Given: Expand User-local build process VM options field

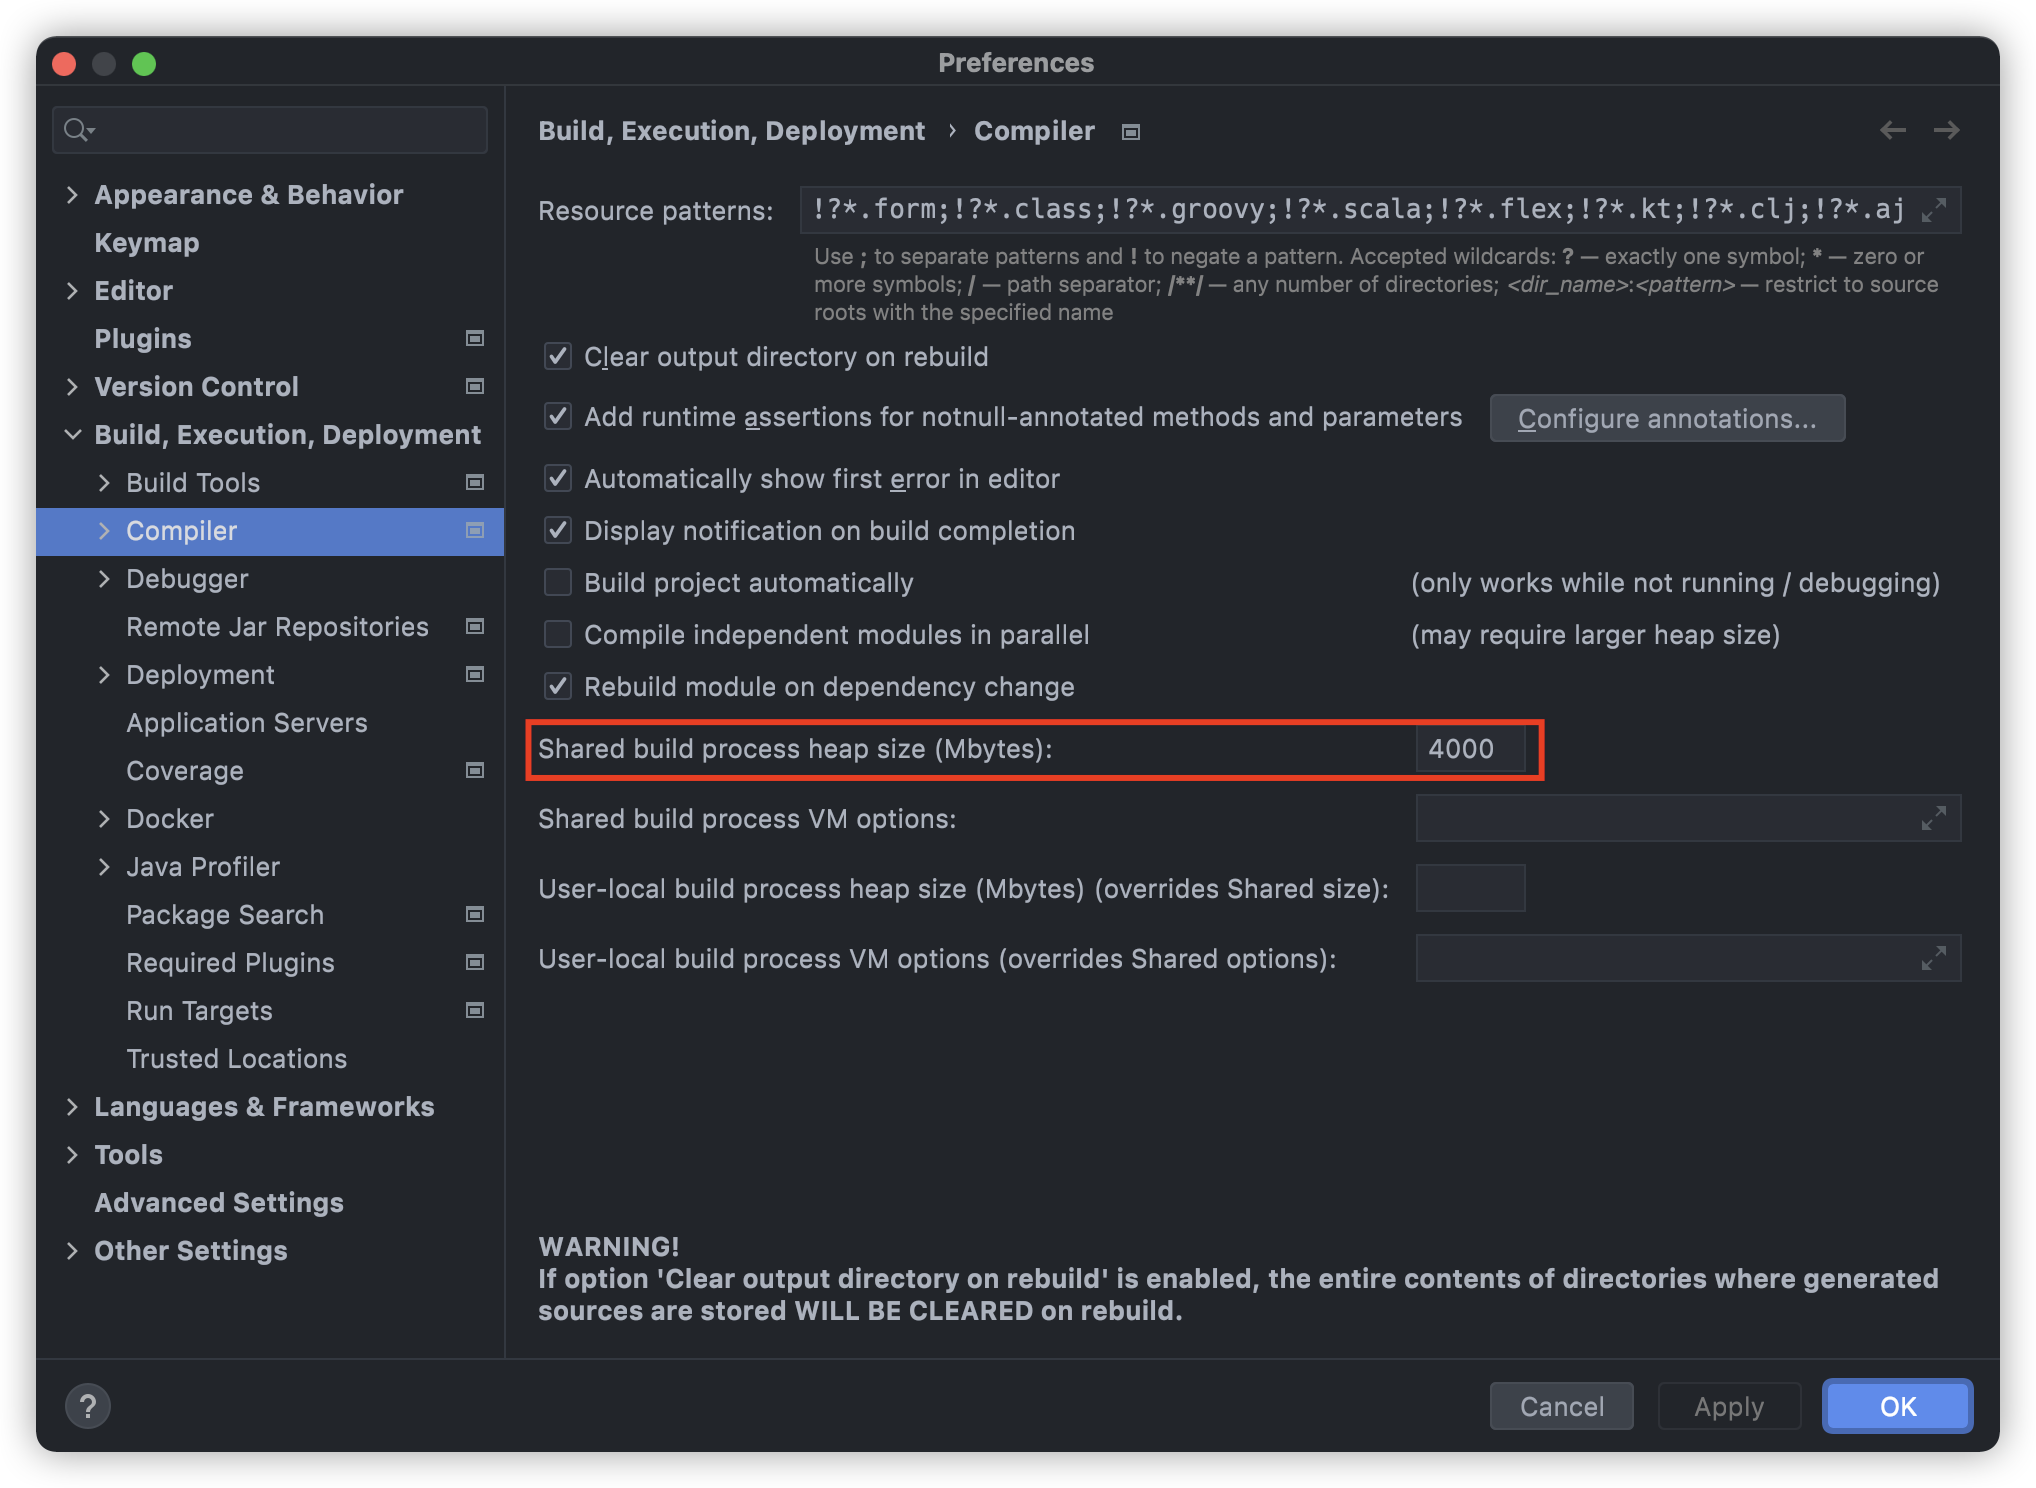Looking at the screenshot, I should click(x=1934, y=958).
